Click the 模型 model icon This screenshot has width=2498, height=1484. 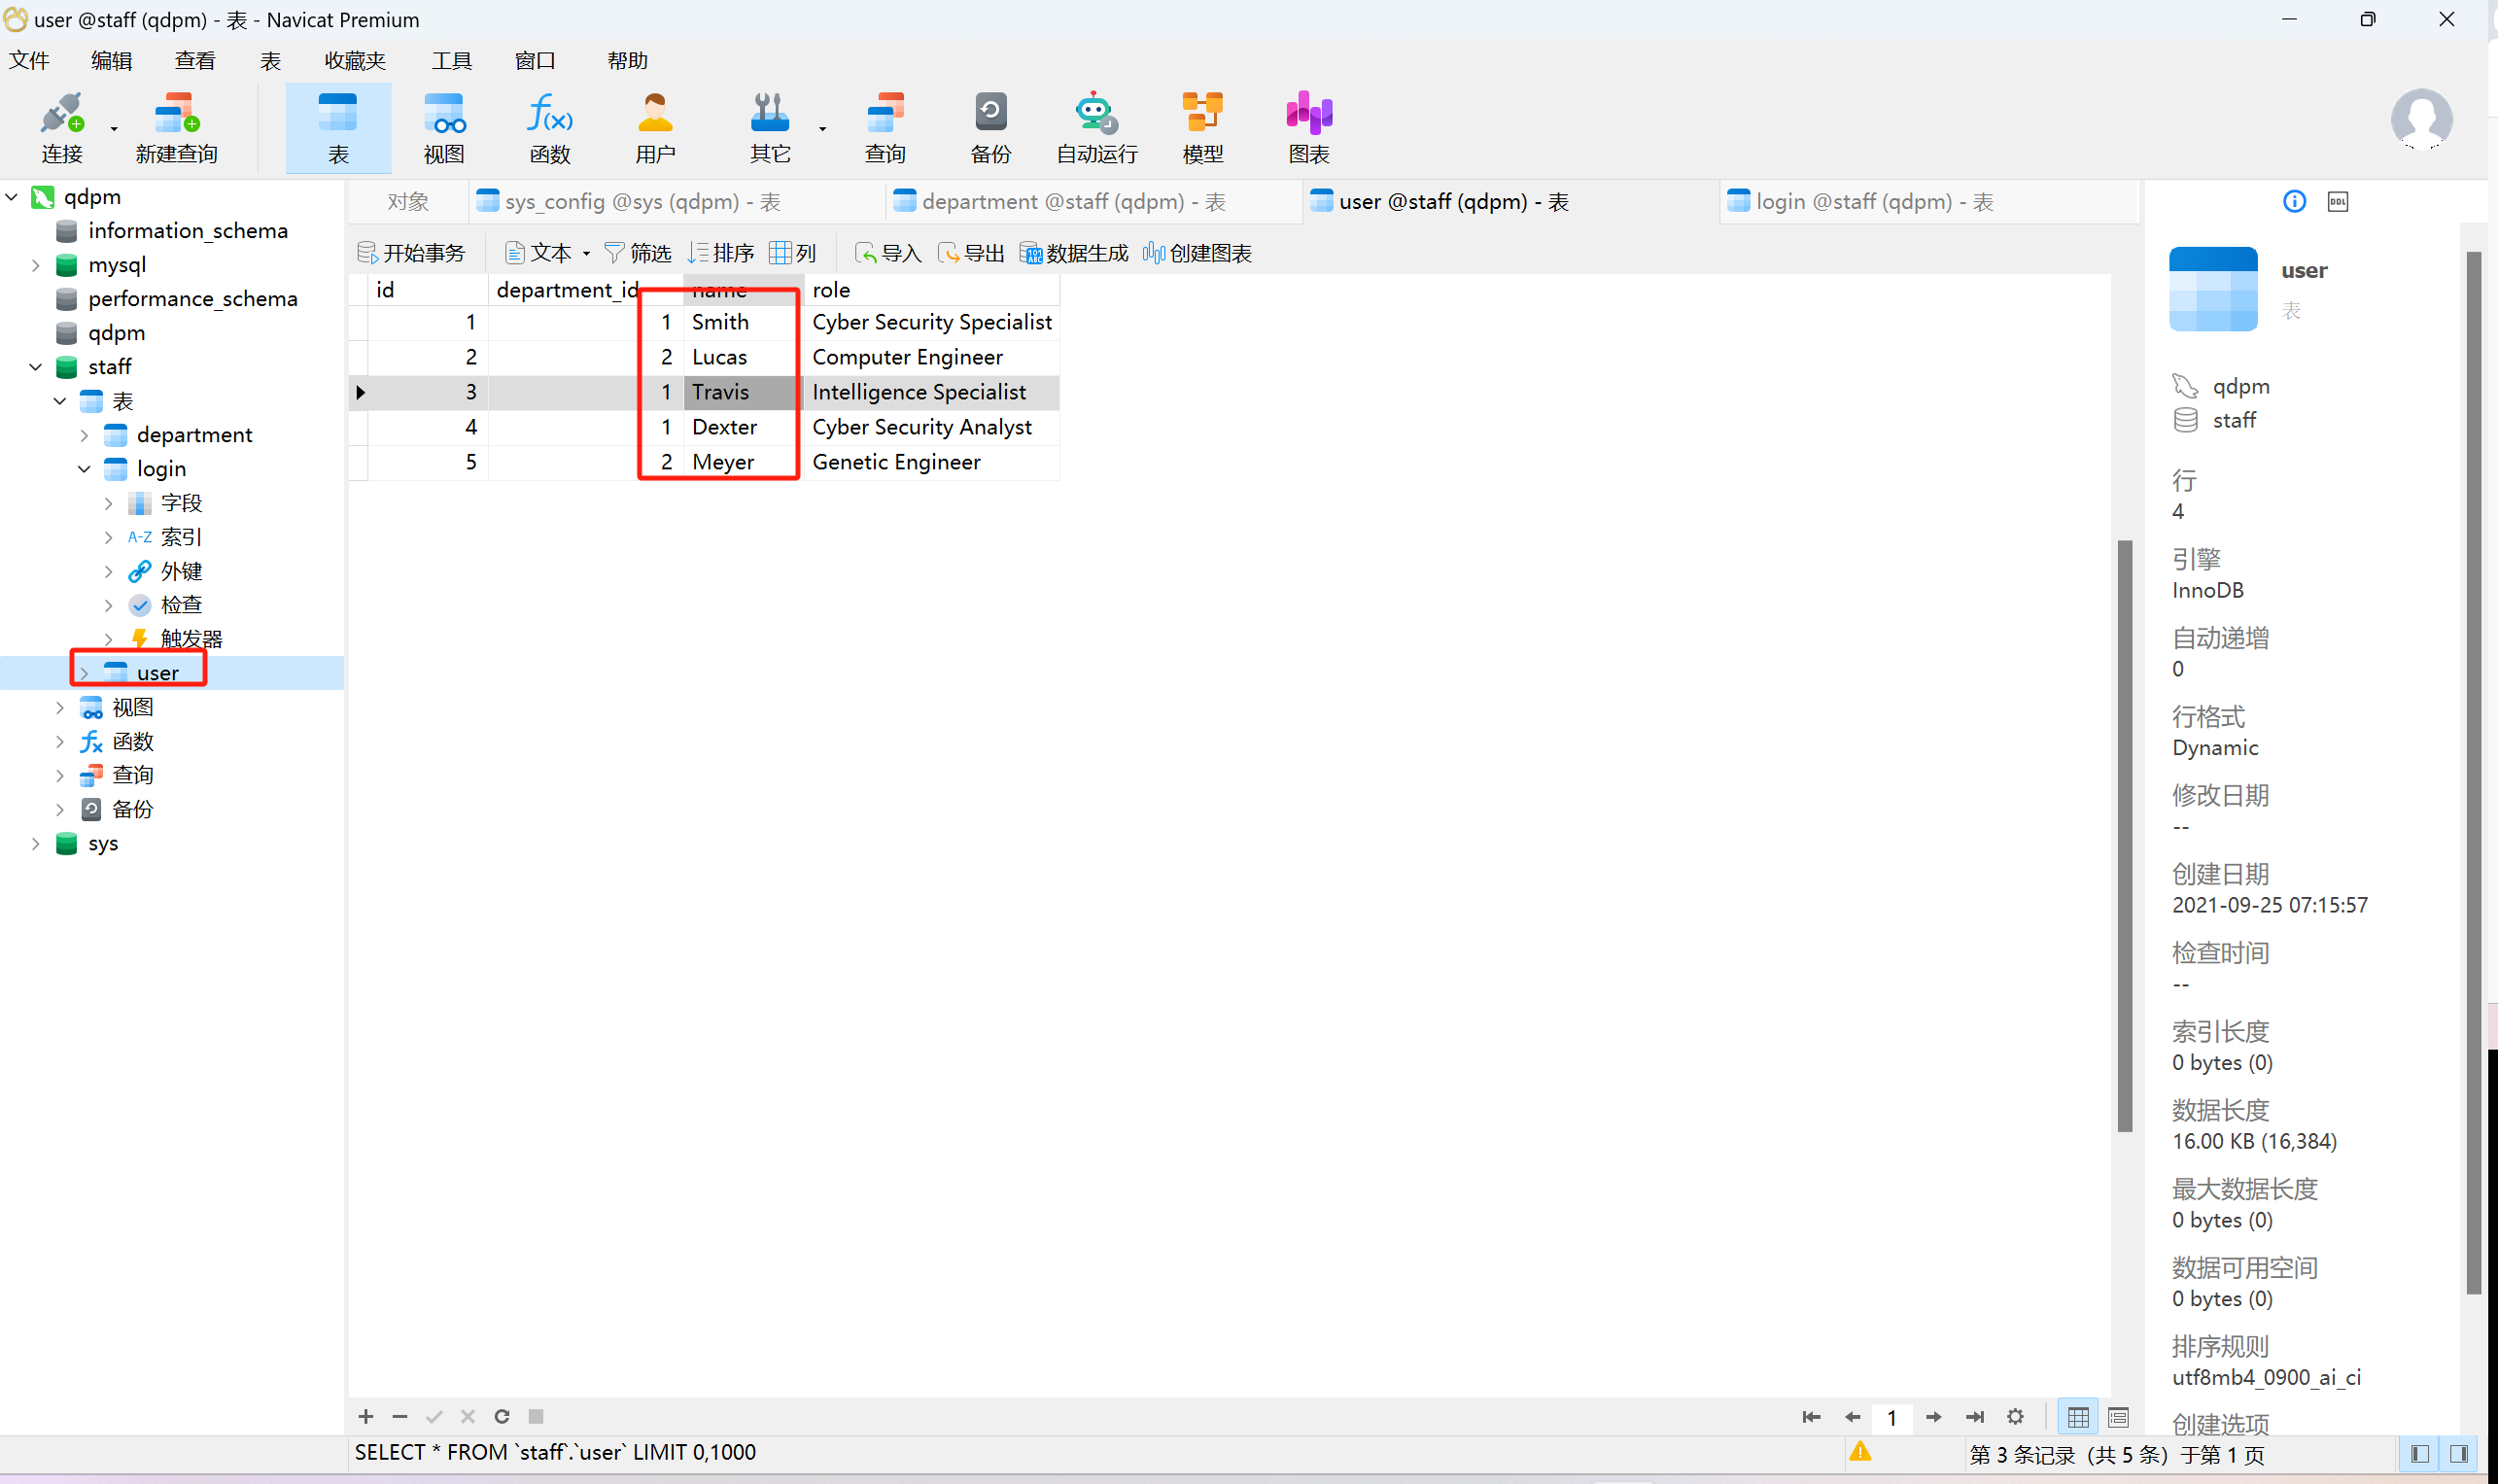(1201, 127)
